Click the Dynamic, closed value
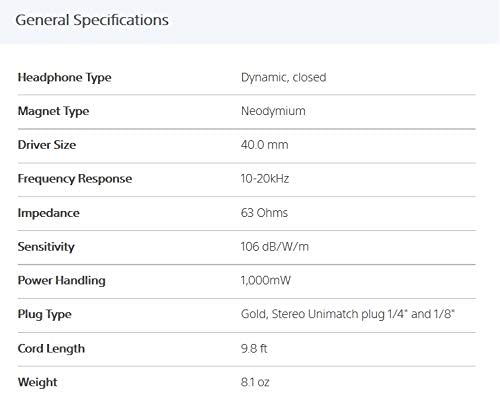The height and width of the screenshot is (394, 500). click(x=283, y=78)
